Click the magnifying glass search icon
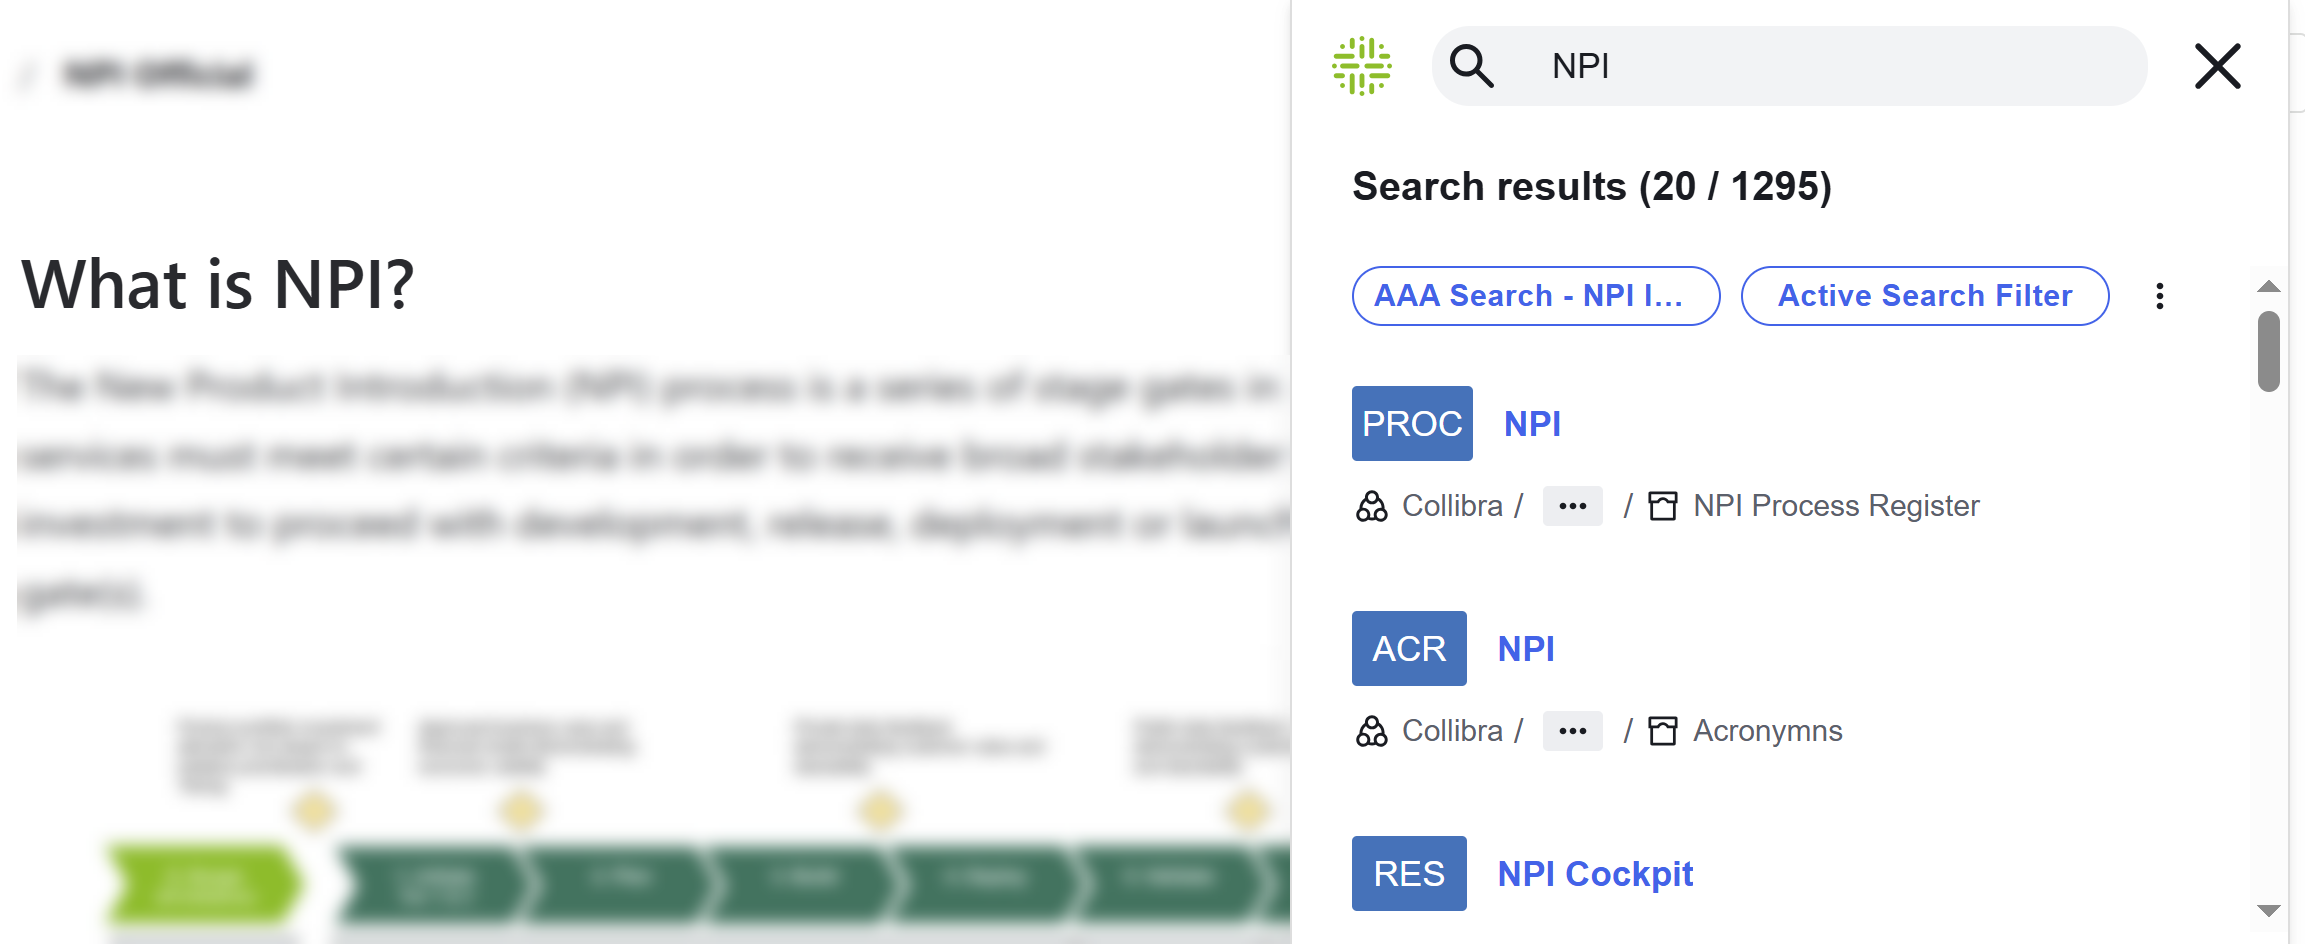 pyautogui.click(x=1473, y=66)
